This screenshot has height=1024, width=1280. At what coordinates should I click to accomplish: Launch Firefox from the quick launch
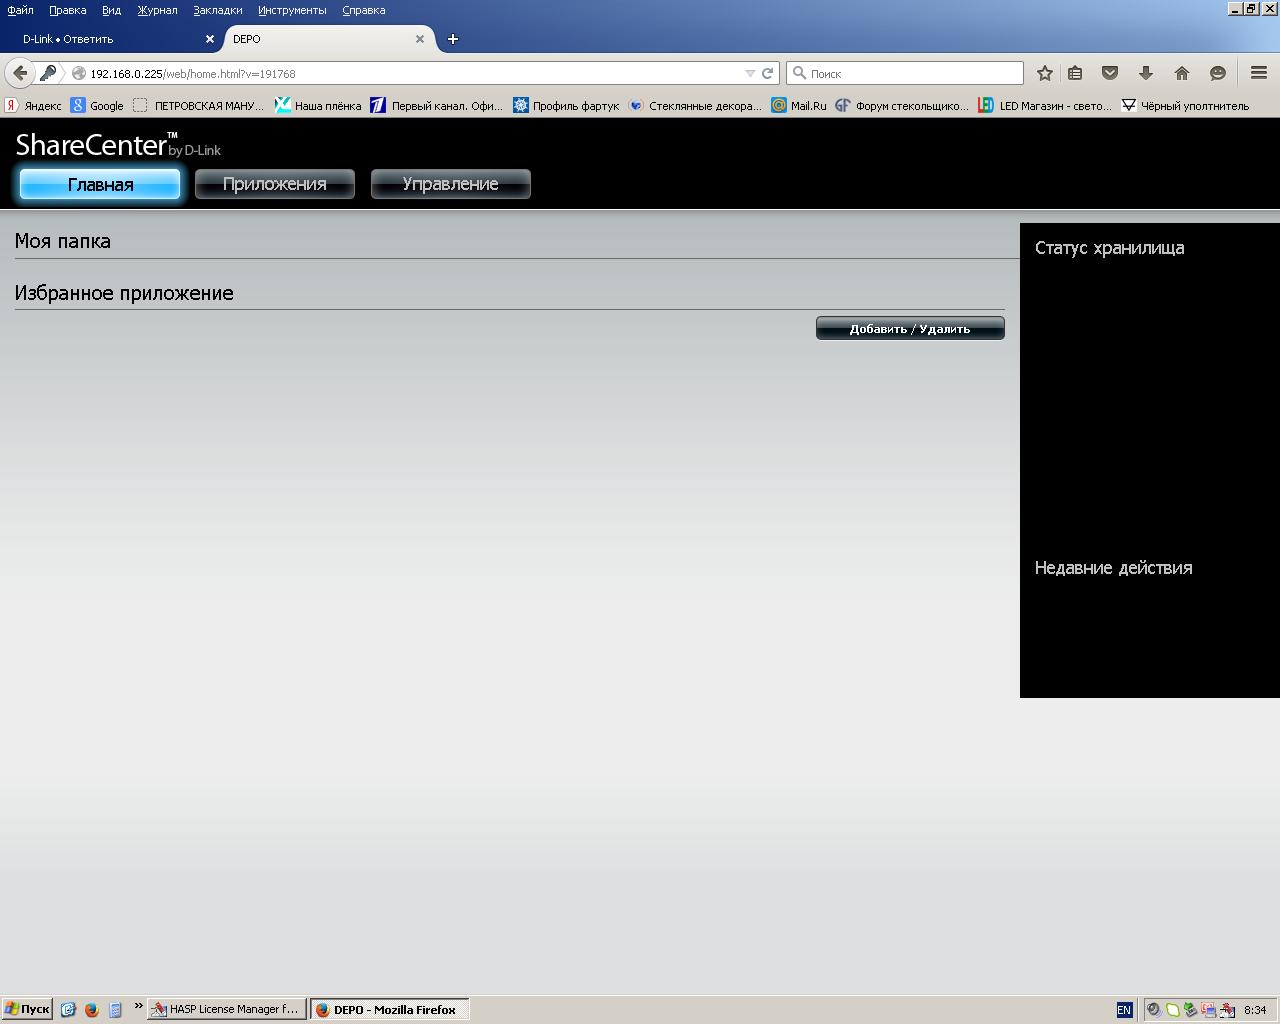[x=91, y=1009]
